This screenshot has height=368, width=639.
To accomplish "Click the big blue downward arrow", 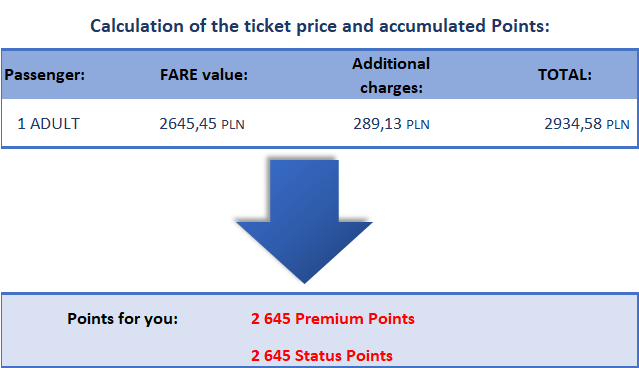I will 304,221.
